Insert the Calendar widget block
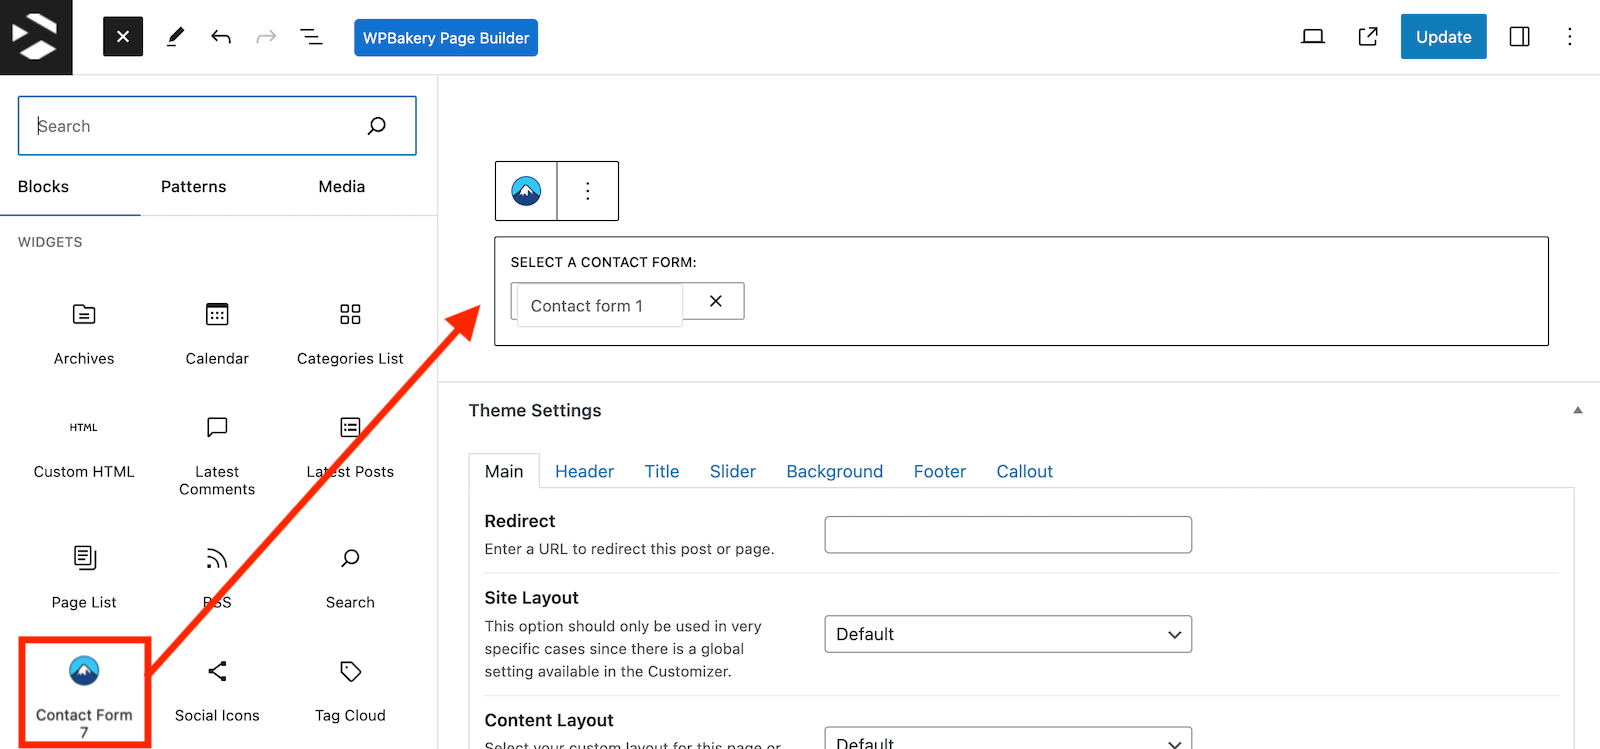 click(x=217, y=334)
